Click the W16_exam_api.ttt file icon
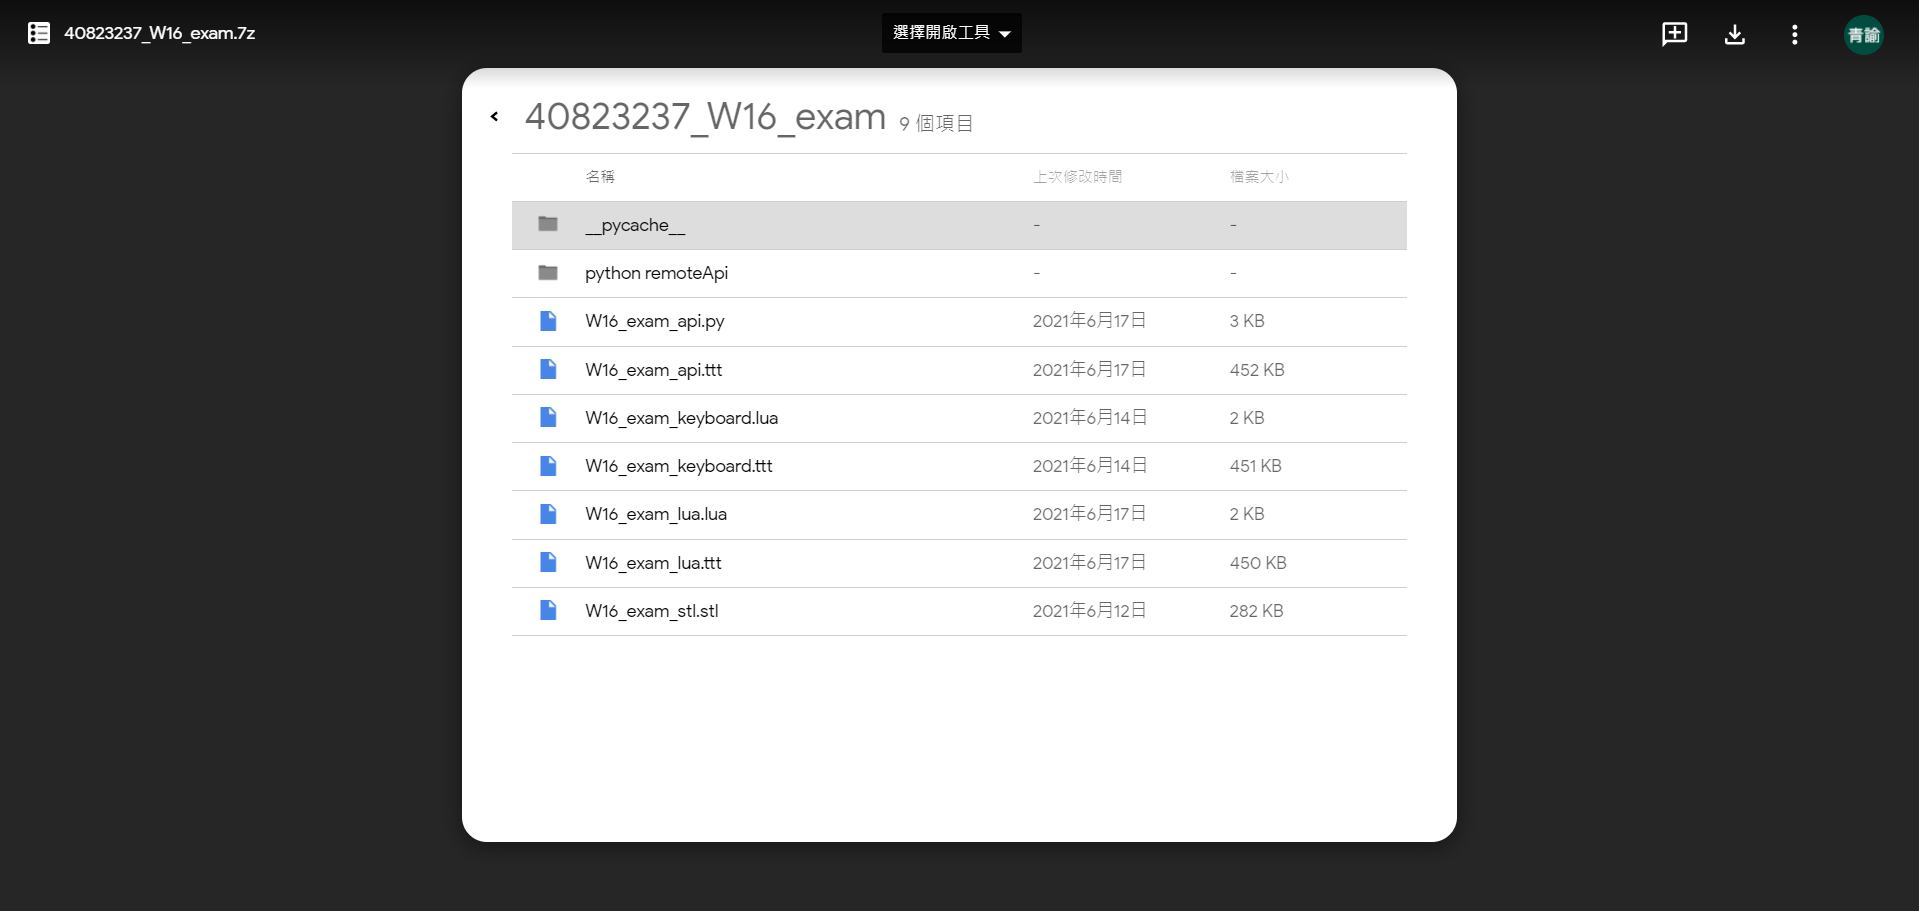The width and height of the screenshot is (1919, 911). coord(548,369)
